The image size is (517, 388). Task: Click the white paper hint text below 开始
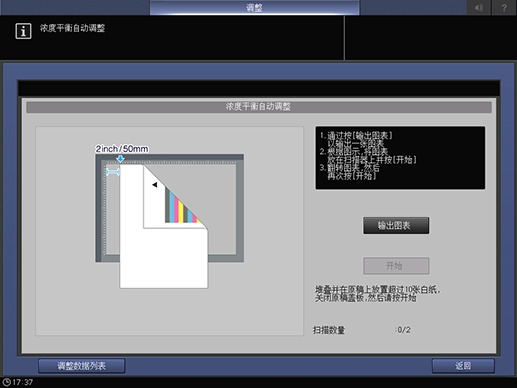pyautogui.click(x=377, y=294)
